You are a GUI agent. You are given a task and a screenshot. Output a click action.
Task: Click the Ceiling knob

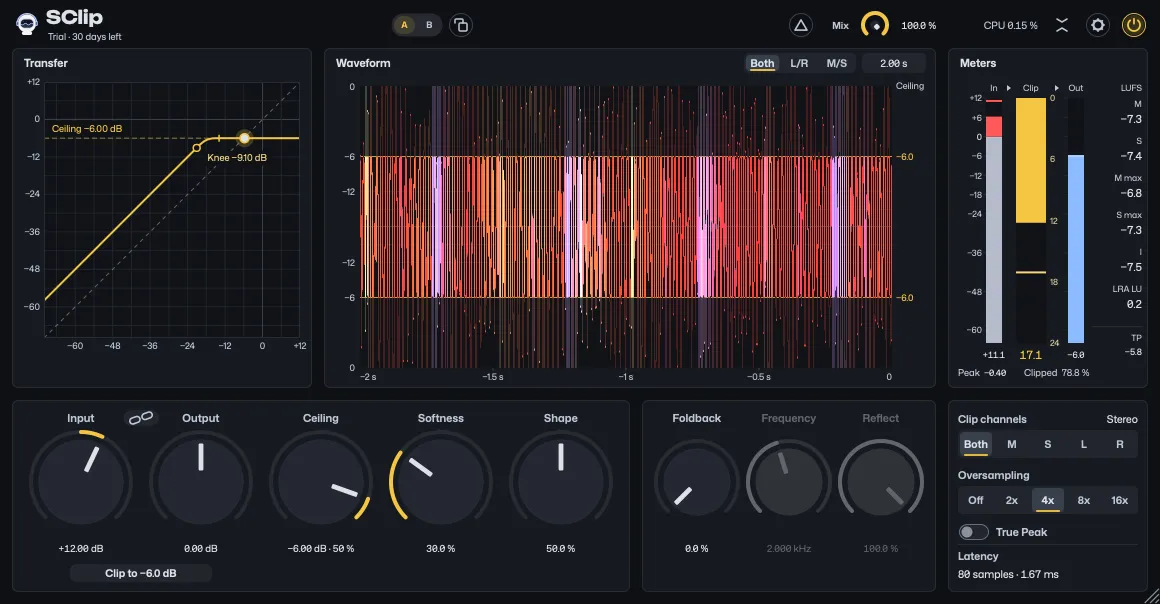(320, 482)
